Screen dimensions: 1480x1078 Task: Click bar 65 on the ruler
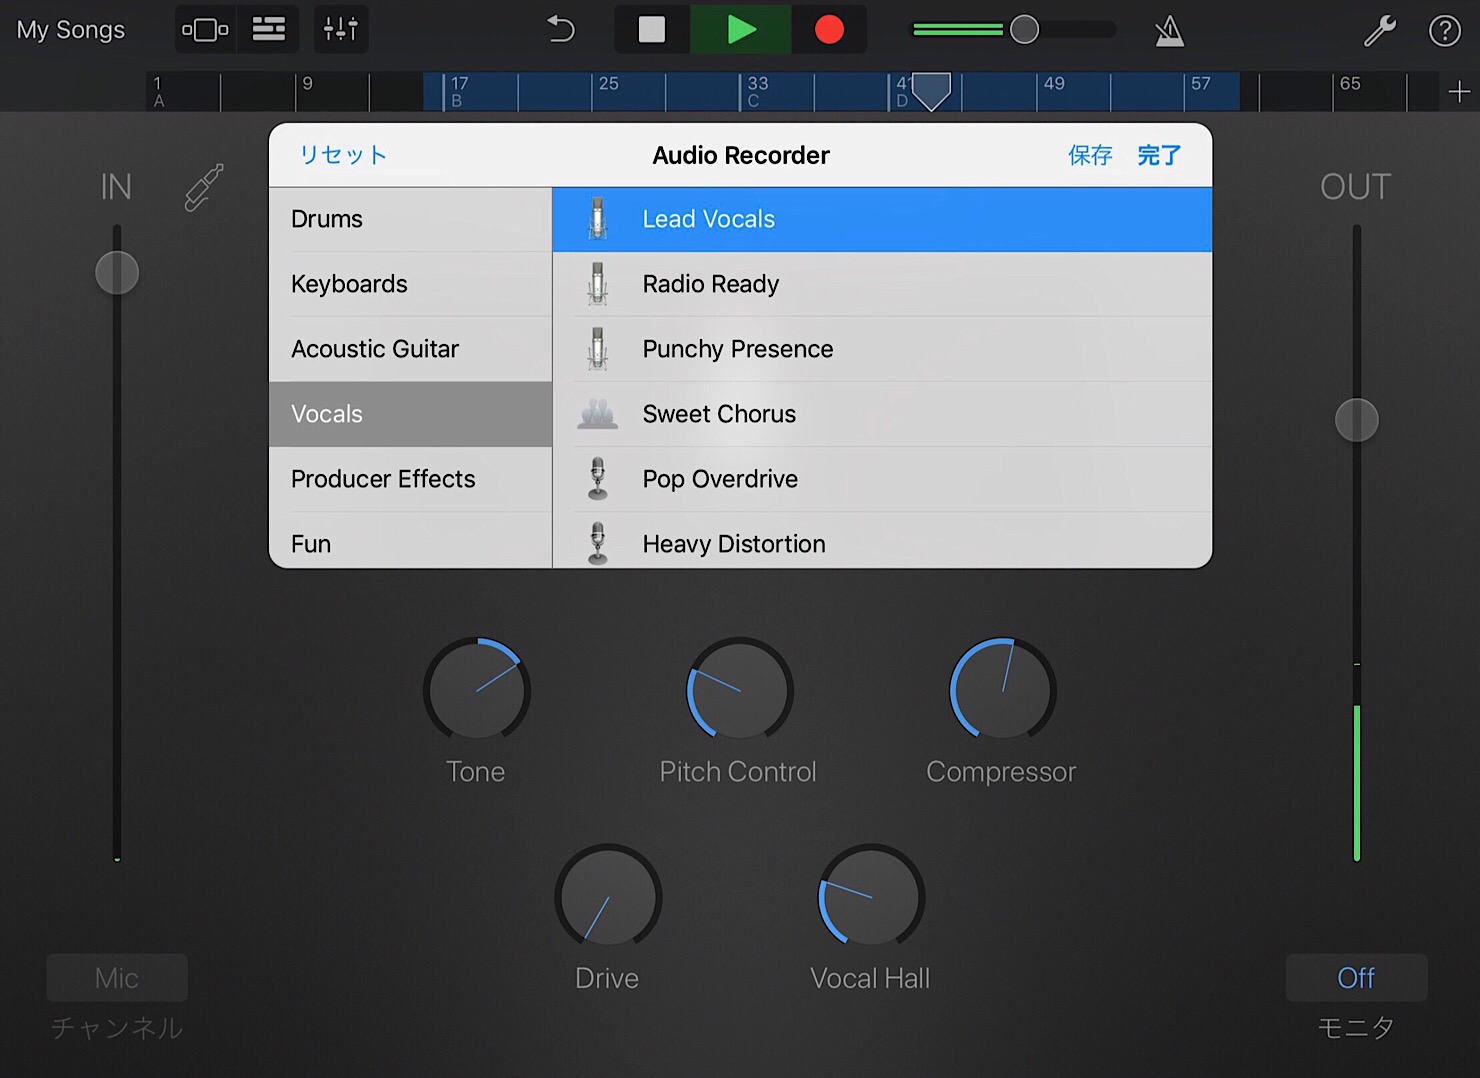click(x=1350, y=84)
